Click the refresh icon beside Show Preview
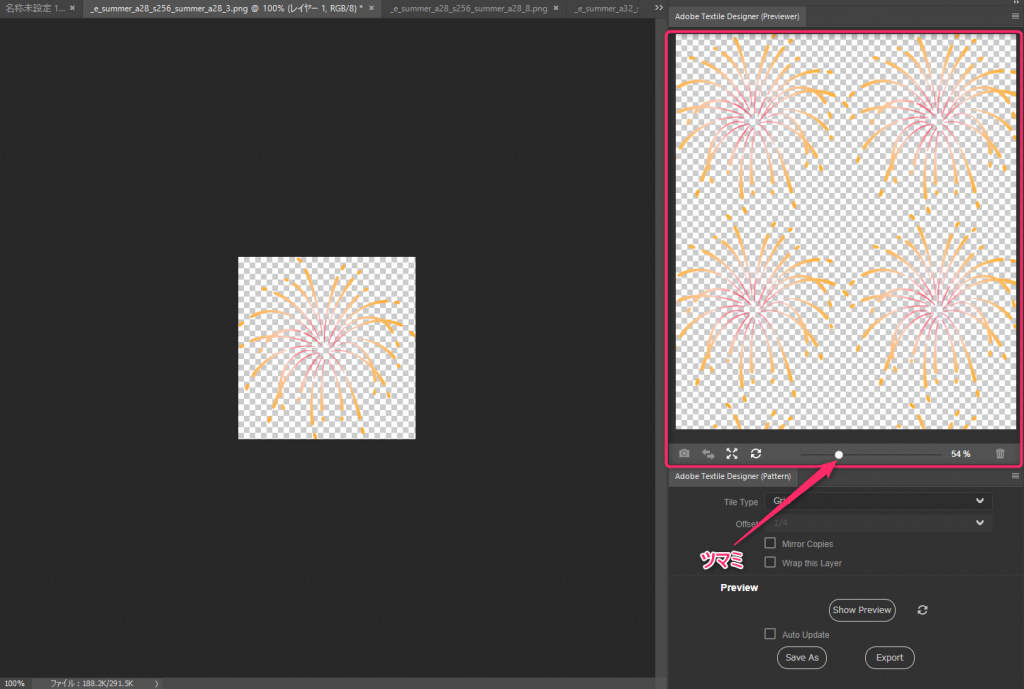Image resolution: width=1024 pixels, height=689 pixels. [x=922, y=610]
